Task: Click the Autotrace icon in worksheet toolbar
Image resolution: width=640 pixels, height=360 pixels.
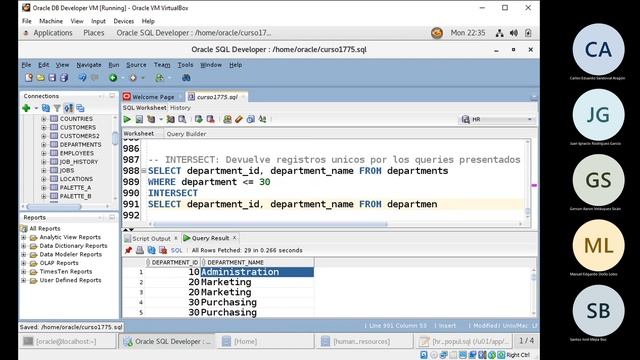Action: (171, 119)
